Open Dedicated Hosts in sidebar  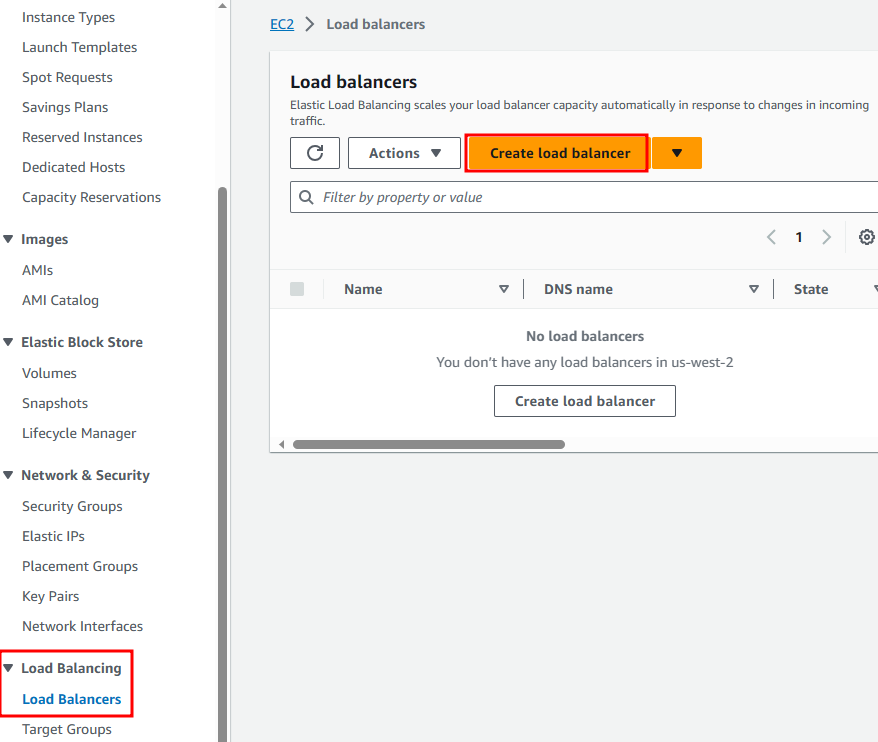(x=73, y=167)
